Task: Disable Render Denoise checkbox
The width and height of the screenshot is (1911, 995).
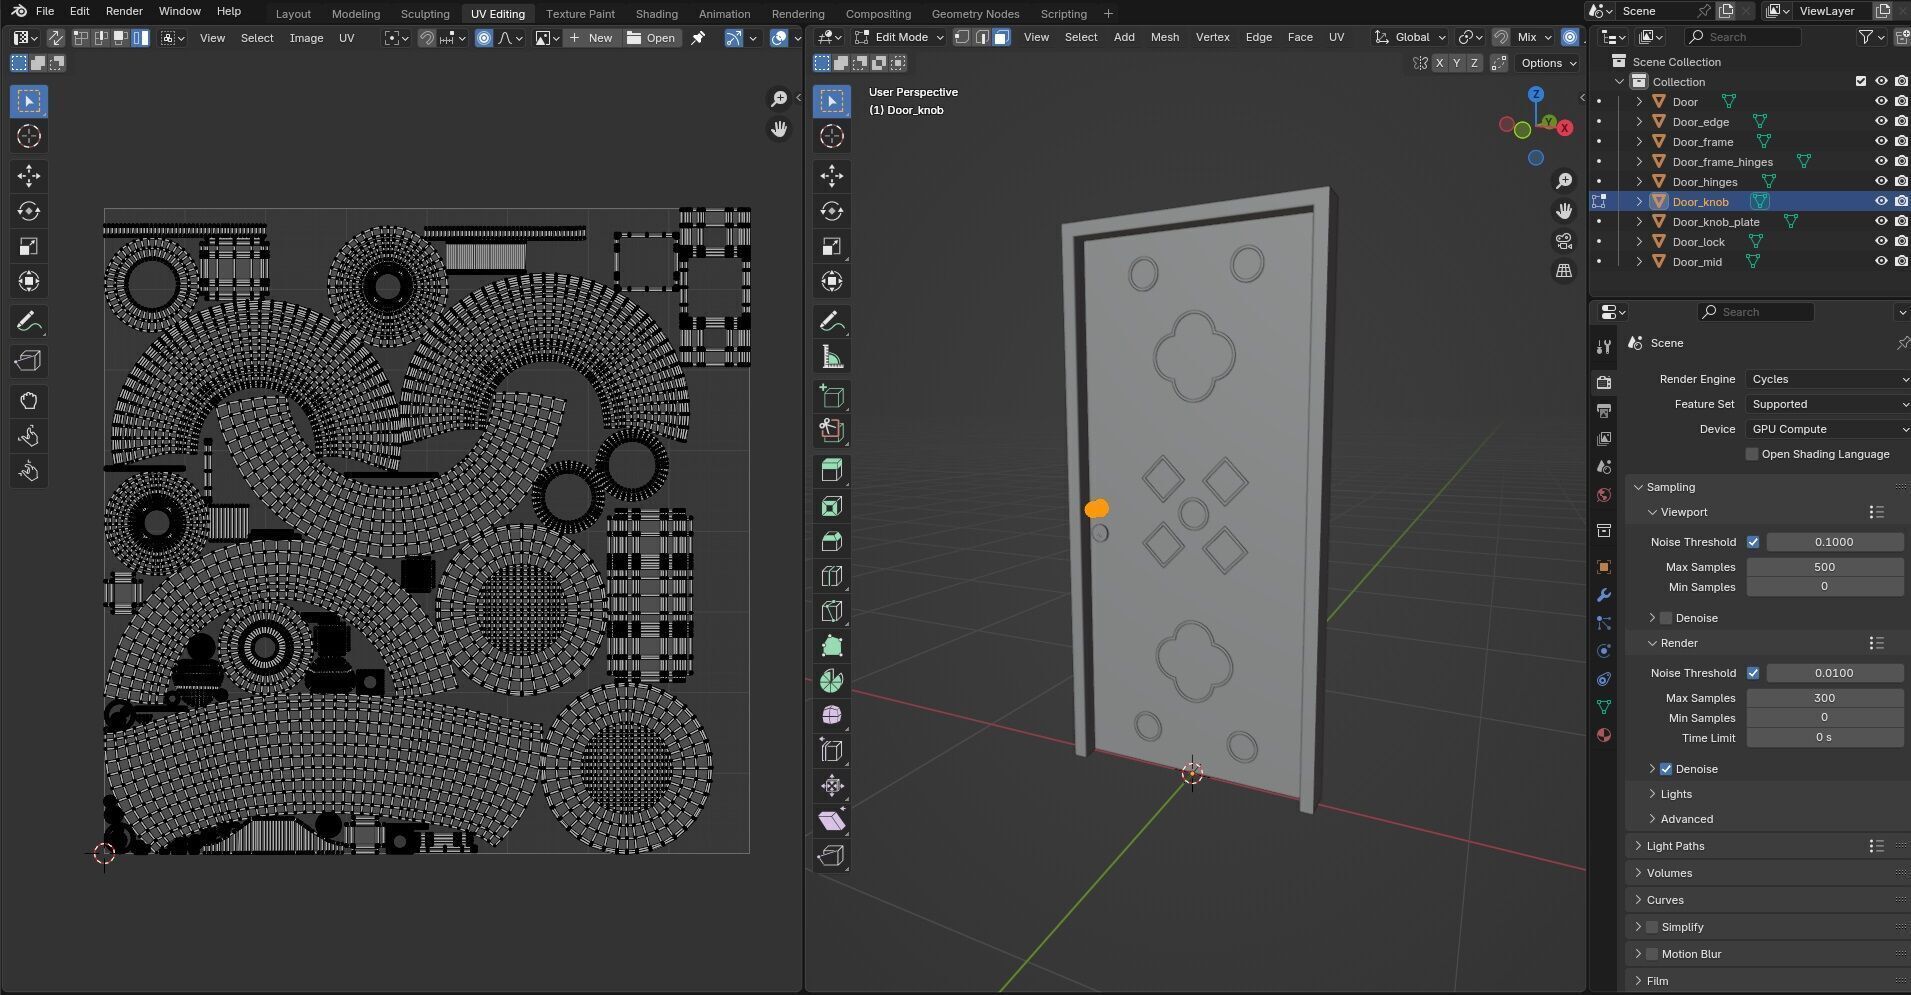Action: 1666,769
